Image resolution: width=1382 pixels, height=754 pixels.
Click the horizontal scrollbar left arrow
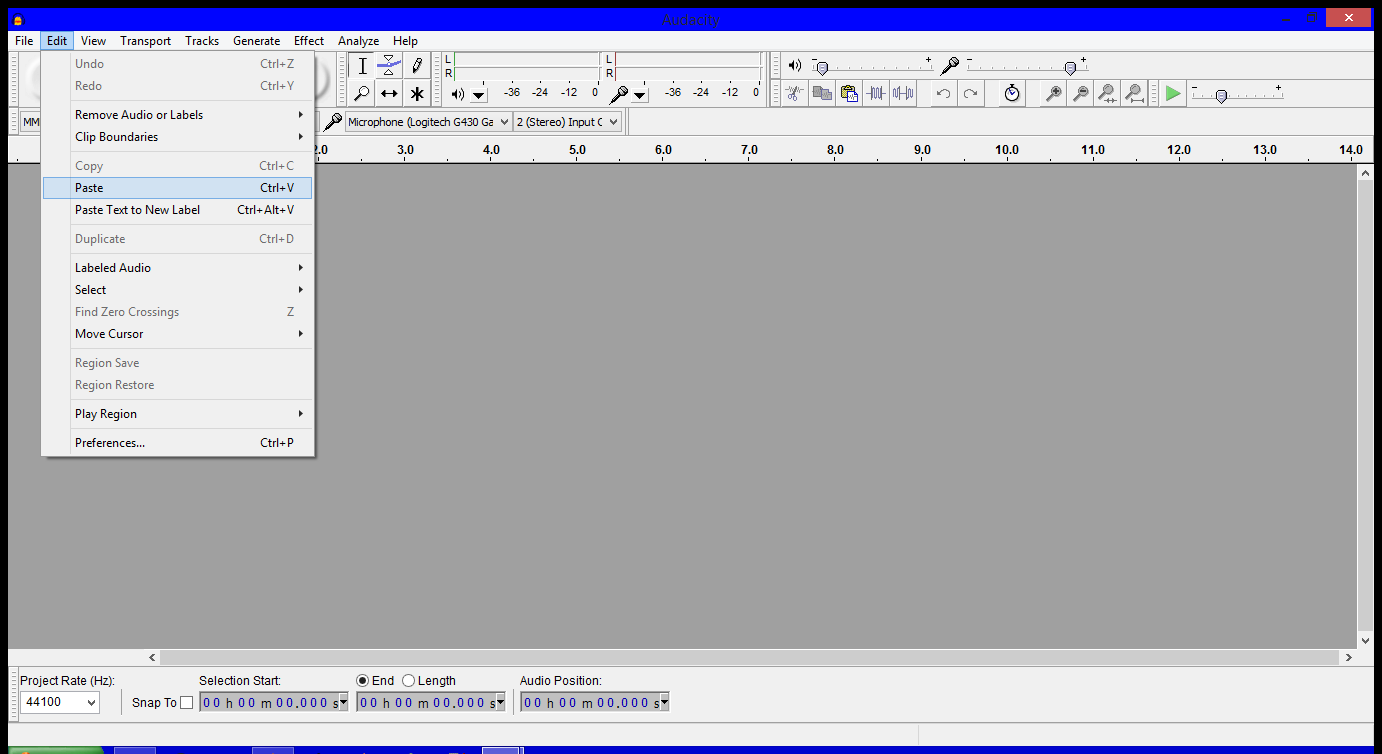[153, 658]
